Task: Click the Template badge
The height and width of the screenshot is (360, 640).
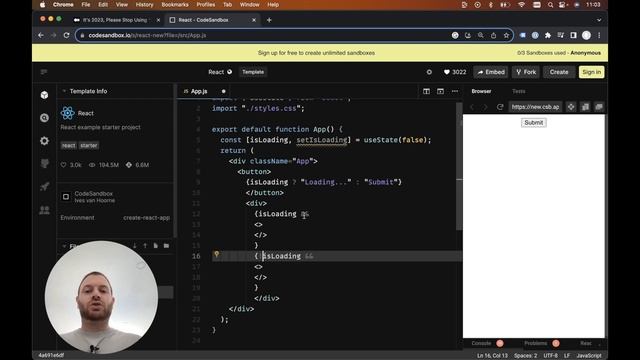Action: click(253, 72)
